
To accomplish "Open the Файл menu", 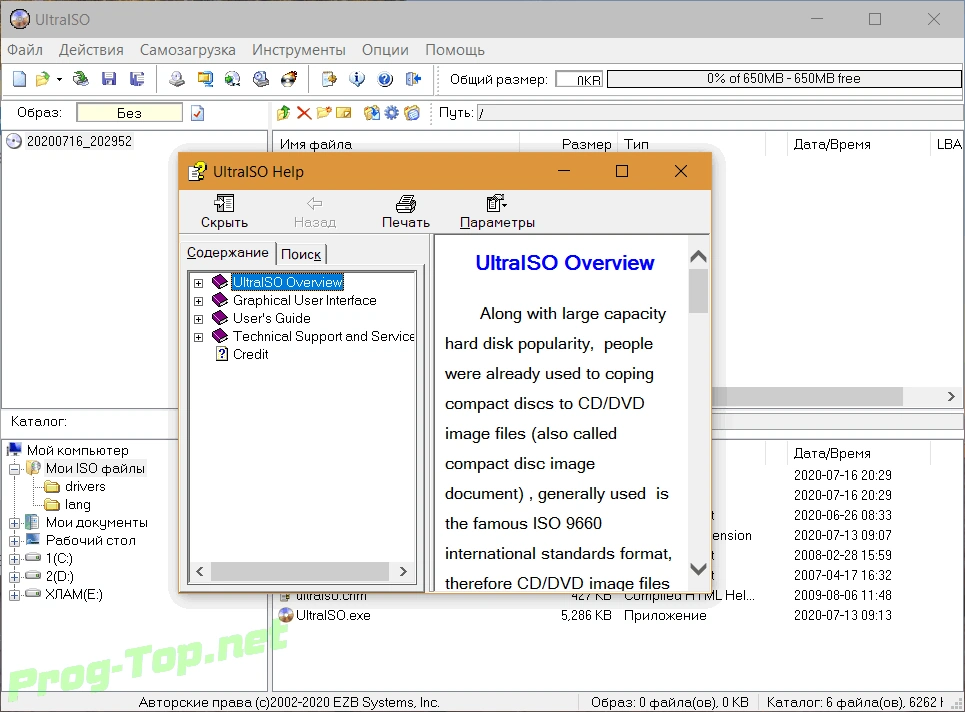I will point(25,50).
